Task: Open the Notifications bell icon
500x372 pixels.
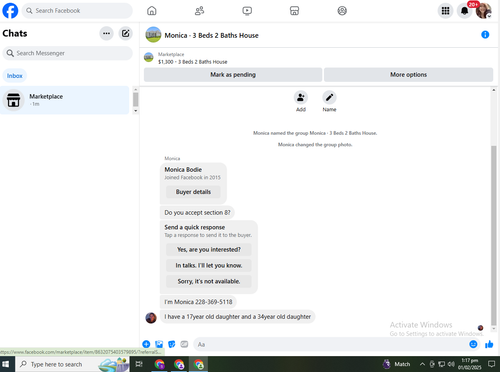Action: point(464,11)
